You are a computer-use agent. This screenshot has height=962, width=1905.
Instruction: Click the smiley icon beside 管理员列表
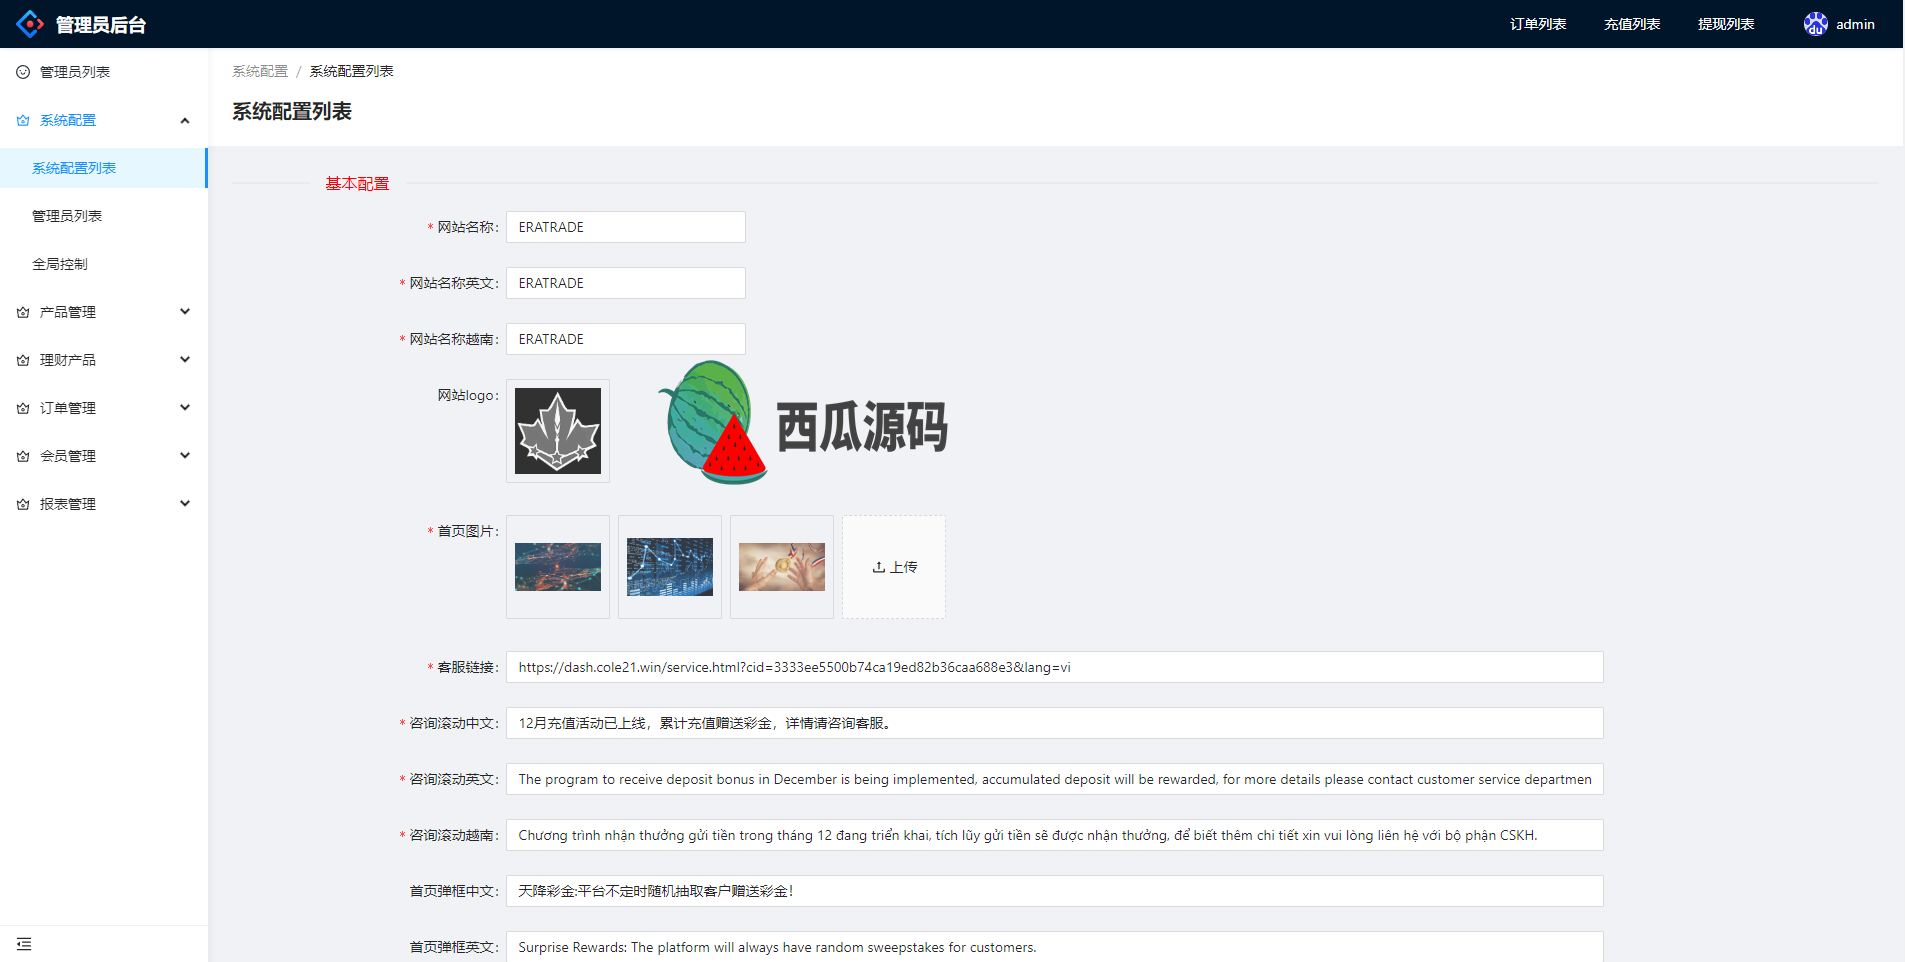click(x=23, y=72)
